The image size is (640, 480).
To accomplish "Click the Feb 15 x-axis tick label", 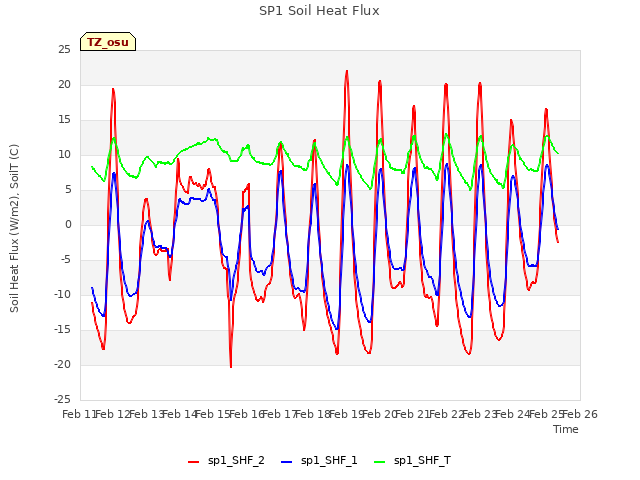I will 213,415.
